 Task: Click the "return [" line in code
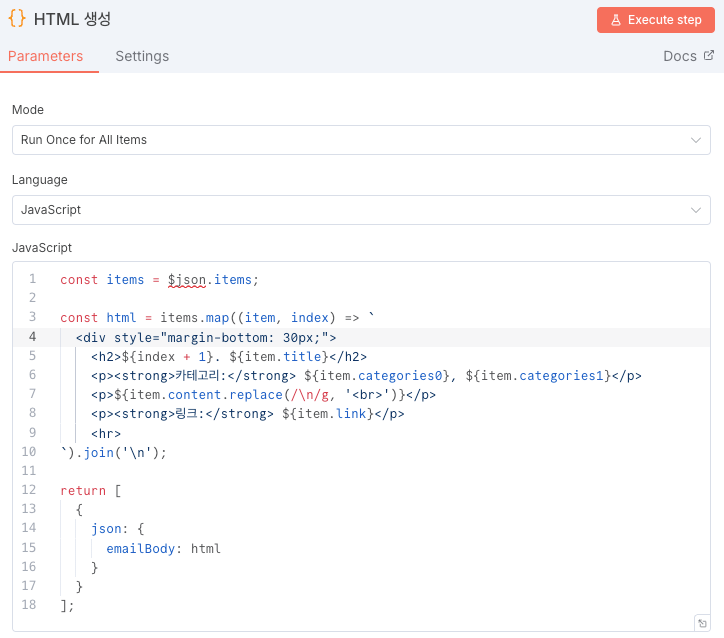click(x=90, y=490)
